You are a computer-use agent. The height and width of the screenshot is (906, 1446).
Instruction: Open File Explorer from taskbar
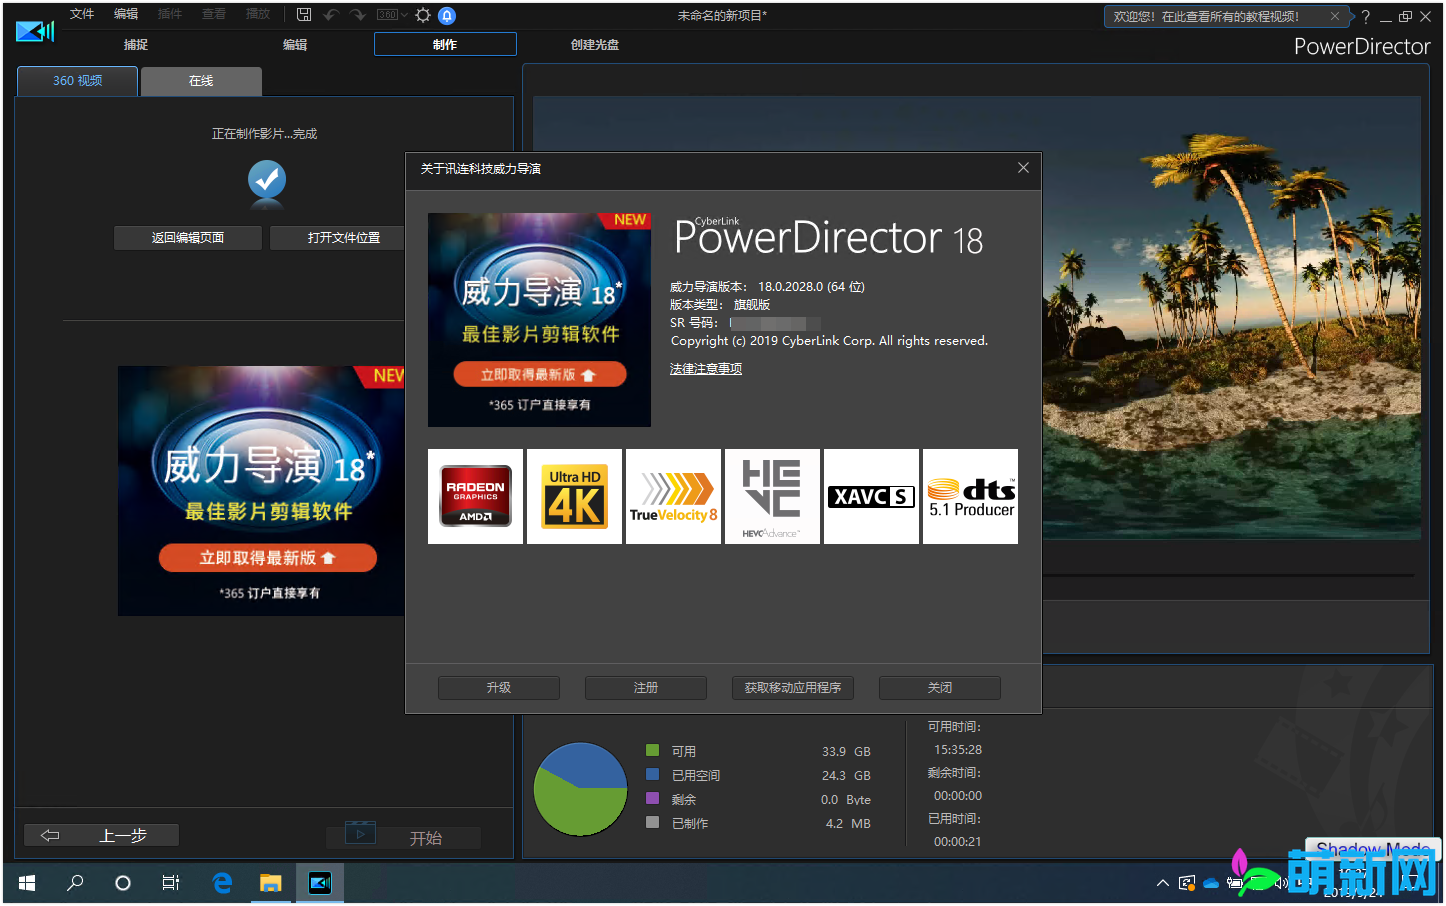[271, 883]
